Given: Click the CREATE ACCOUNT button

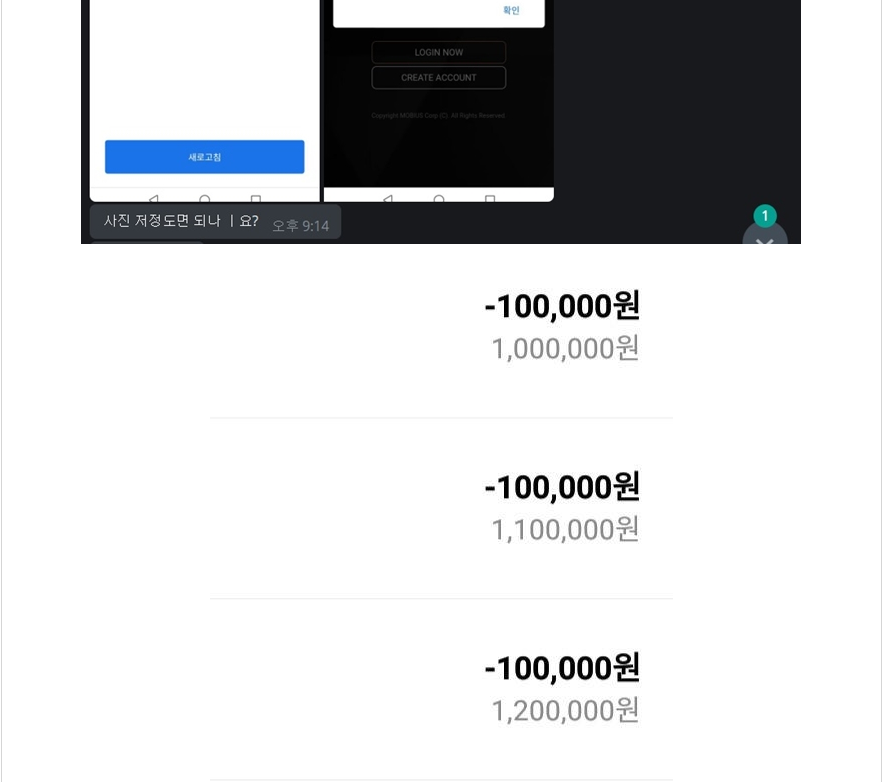Looking at the screenshot, I should pos(439,78).
